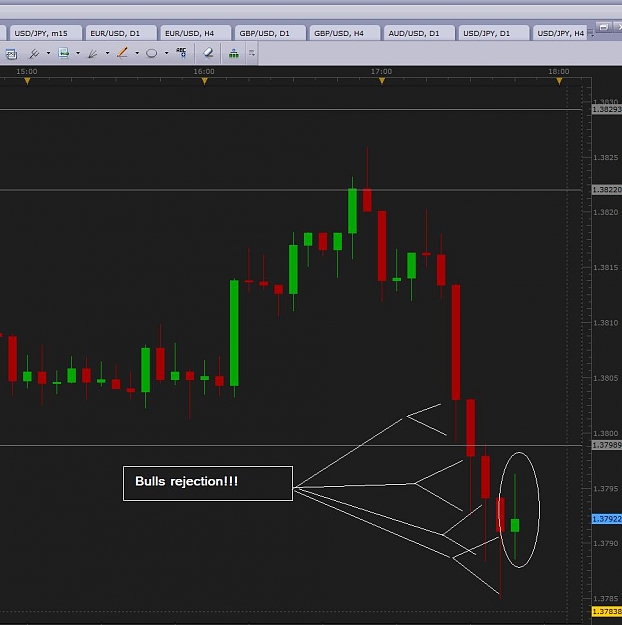
Task: Open dropdown arrow beside horizontal line tool
Action: click(78, 53)
